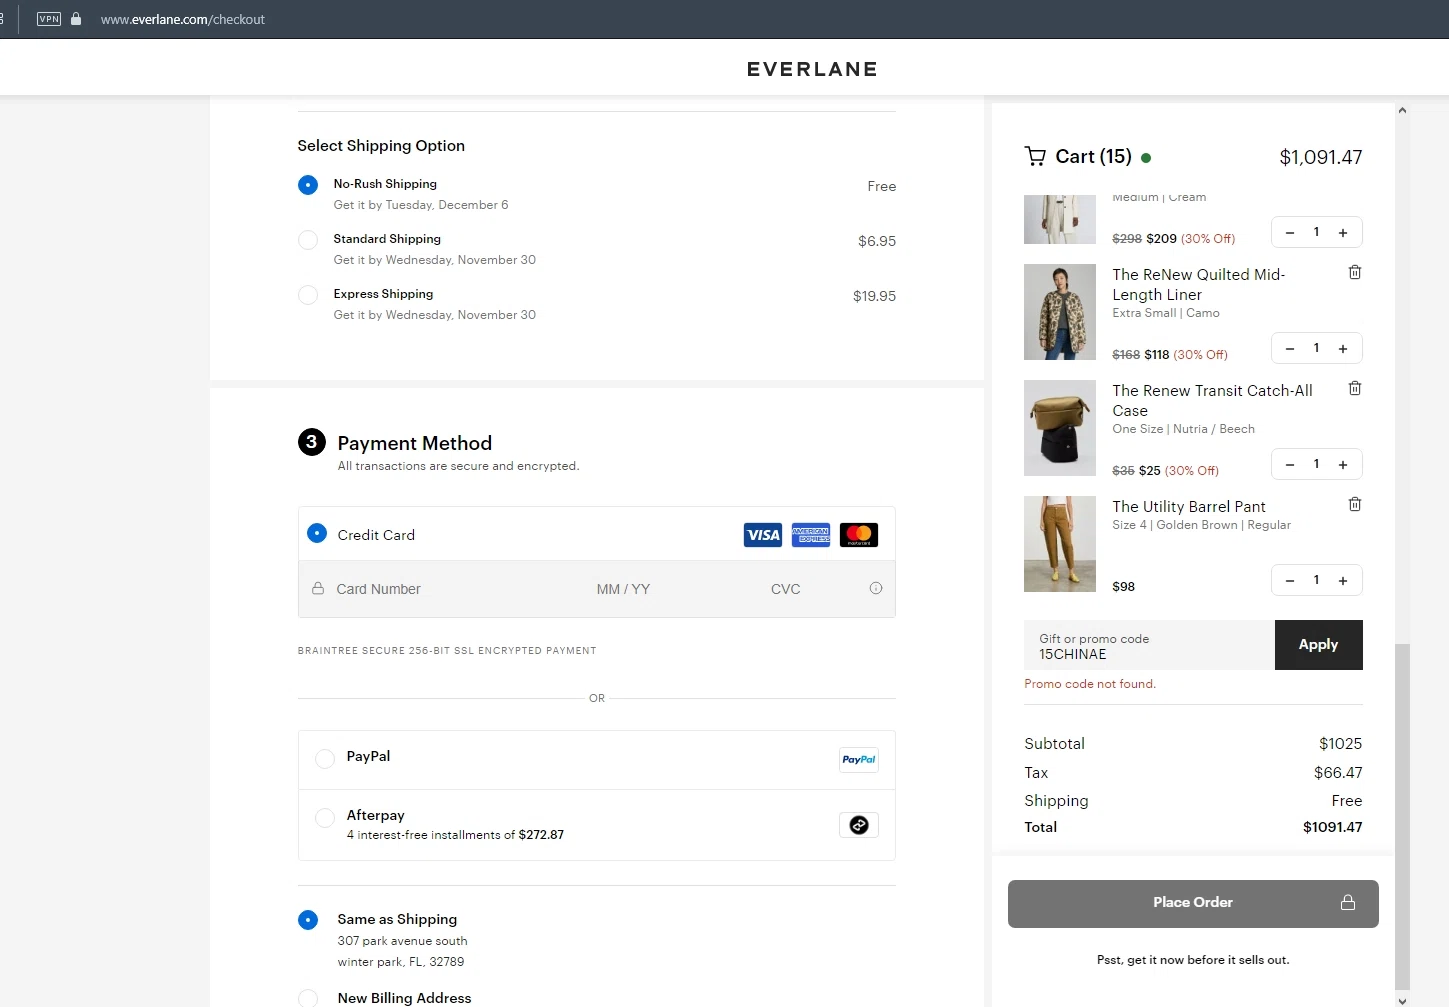Open The ReNew Quilted Mid-Length Liner title
Image resolution: width=1449 pixels, height=1007 pixels.
[1198, 284]
